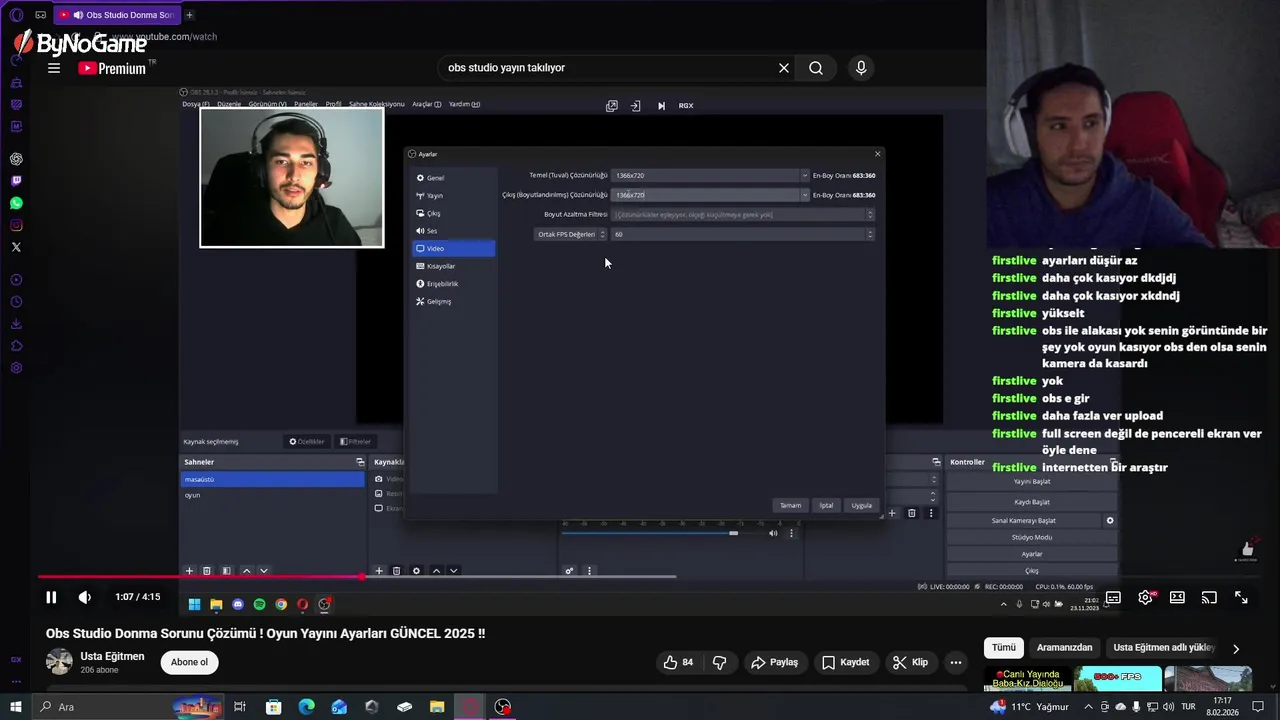Enter full screen video mode
This screenshot has width=1280, height=720.
[x=1241, y=597]
